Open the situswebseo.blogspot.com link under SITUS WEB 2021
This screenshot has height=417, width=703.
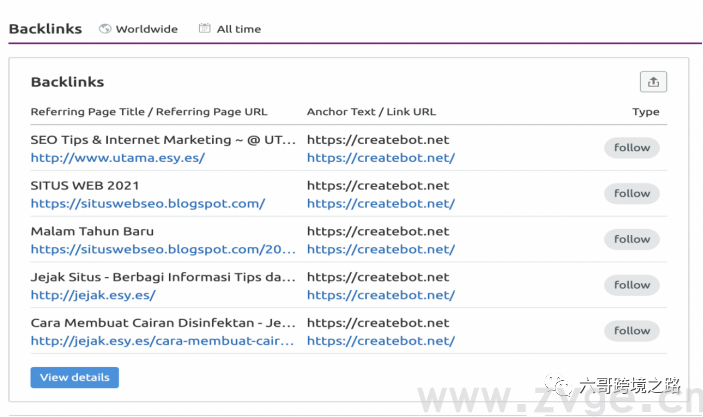pyautogui.click(x=148, y=204)
